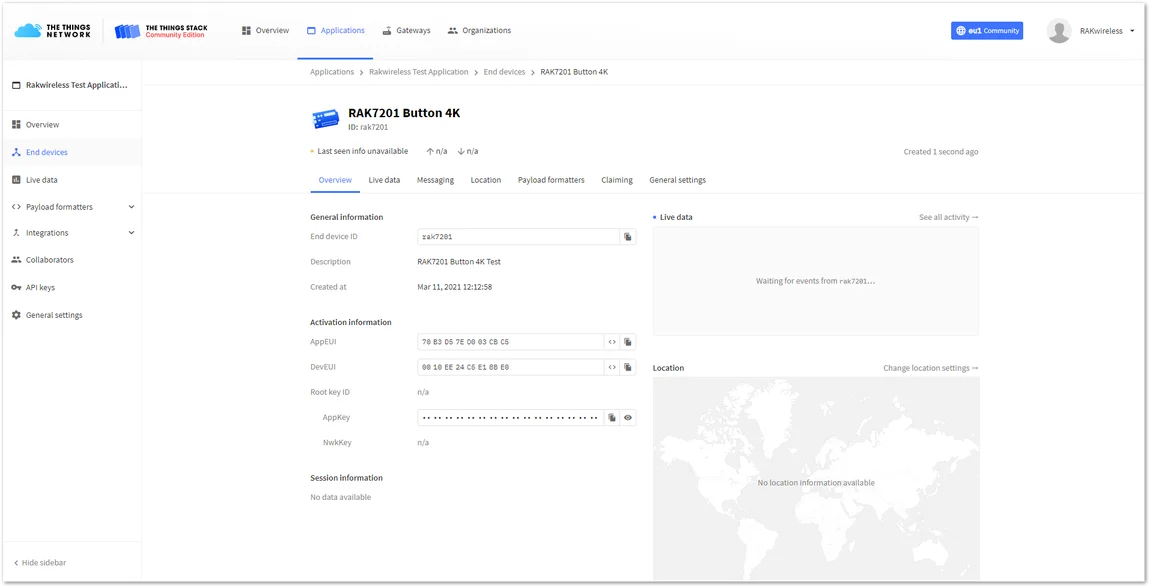Click The Things Network cloud logo

53,31
